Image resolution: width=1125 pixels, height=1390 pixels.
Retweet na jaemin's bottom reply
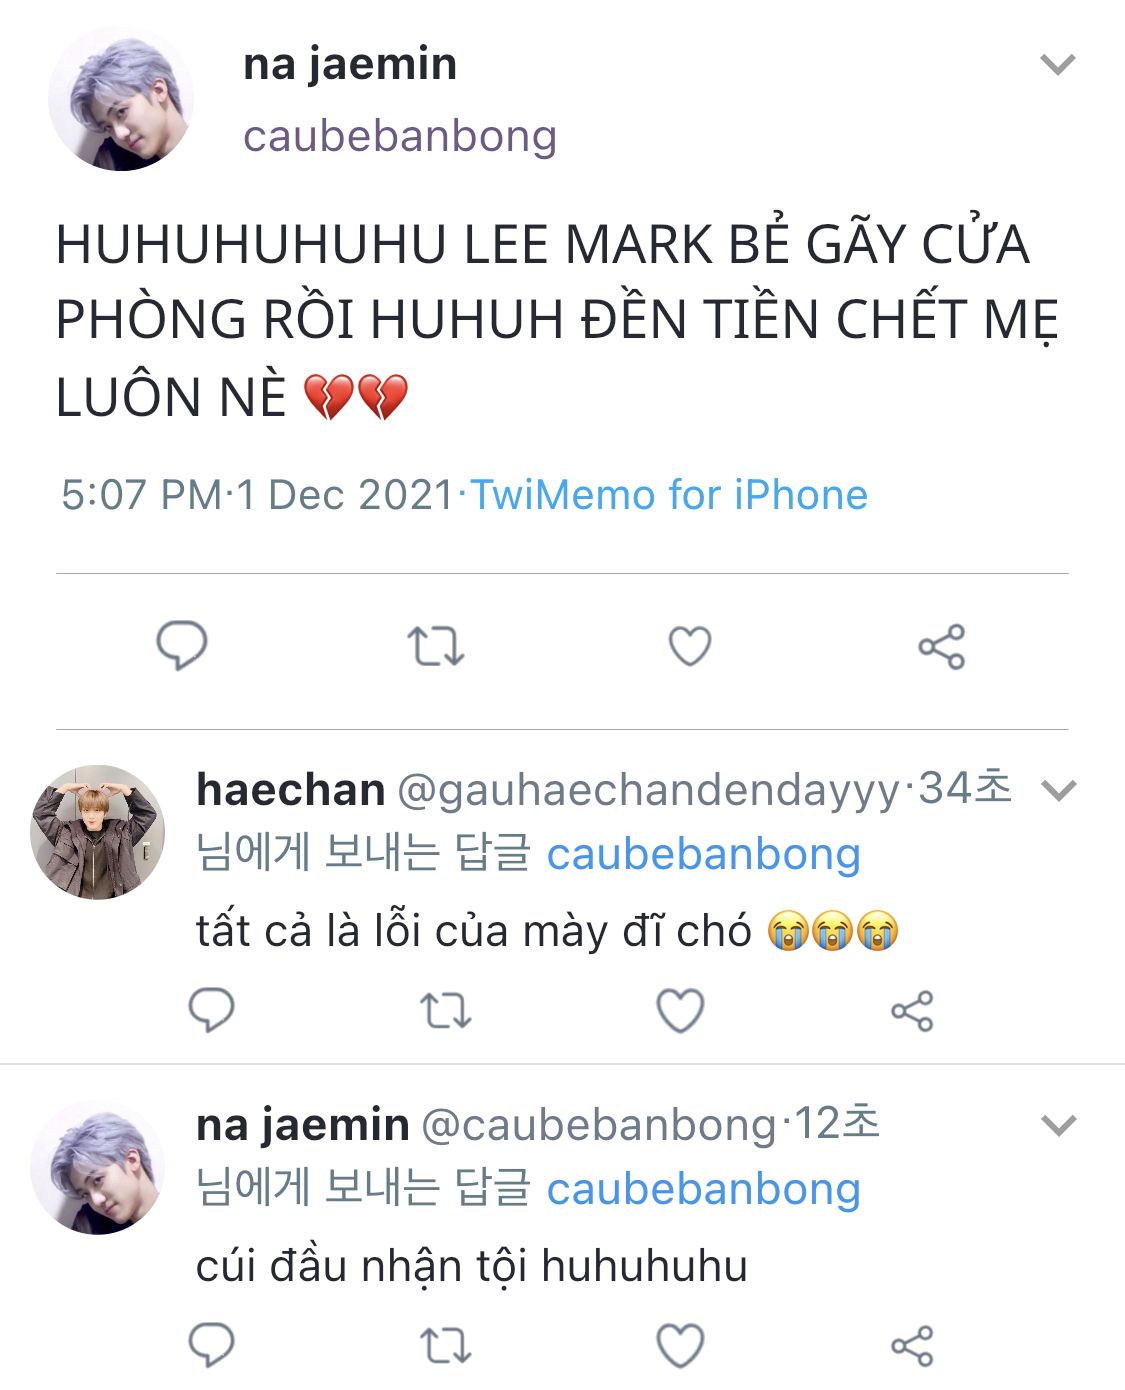445,1346
